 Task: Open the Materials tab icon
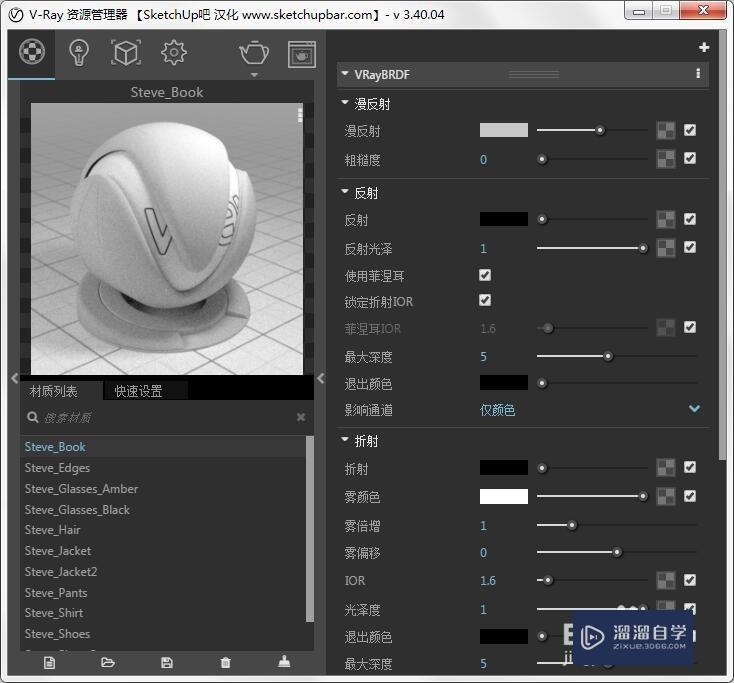click(x=32, y=51)
